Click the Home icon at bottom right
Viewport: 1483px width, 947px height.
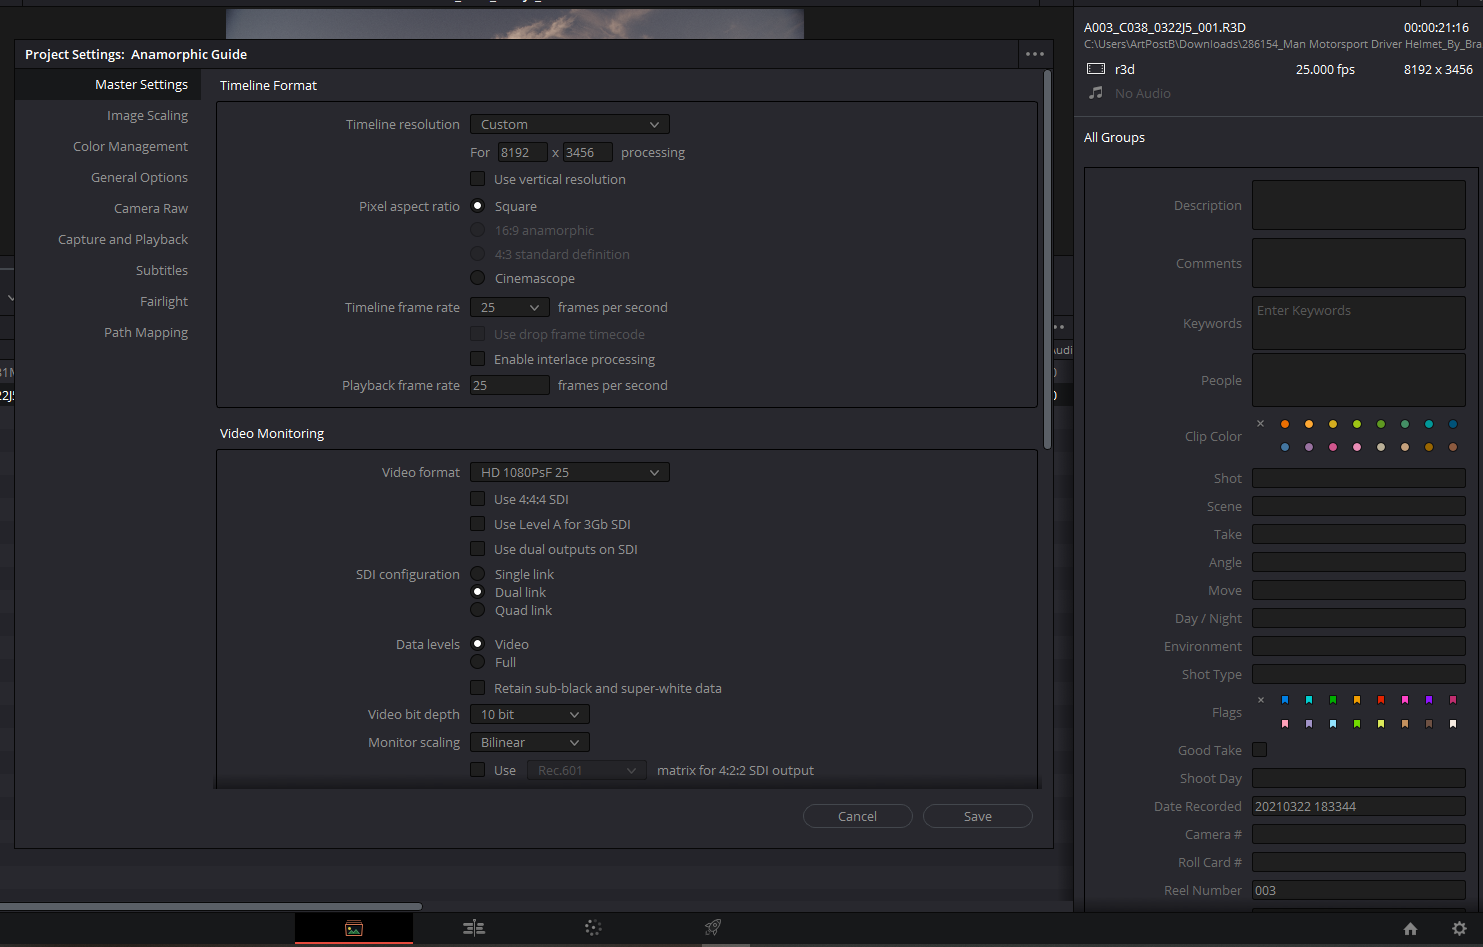pos(1410,928)
